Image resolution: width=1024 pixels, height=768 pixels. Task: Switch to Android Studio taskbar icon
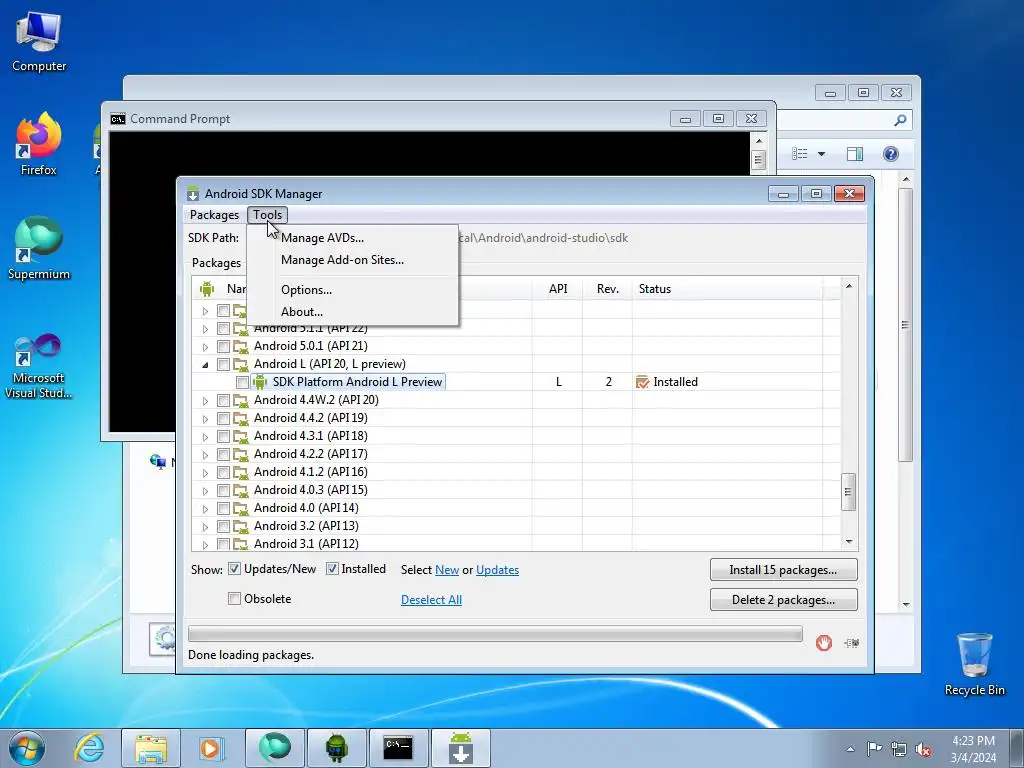pos(336,748)
